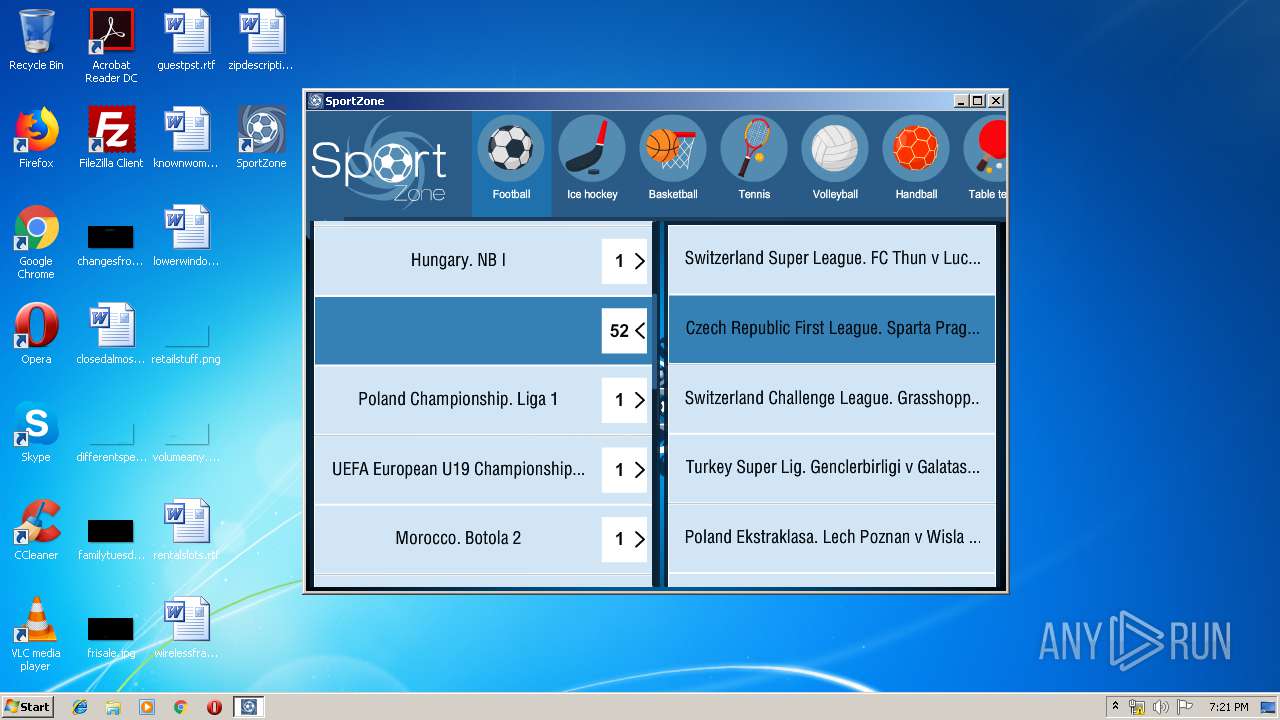
Task: Open the network status tray icon
Action: (1137, 707)
